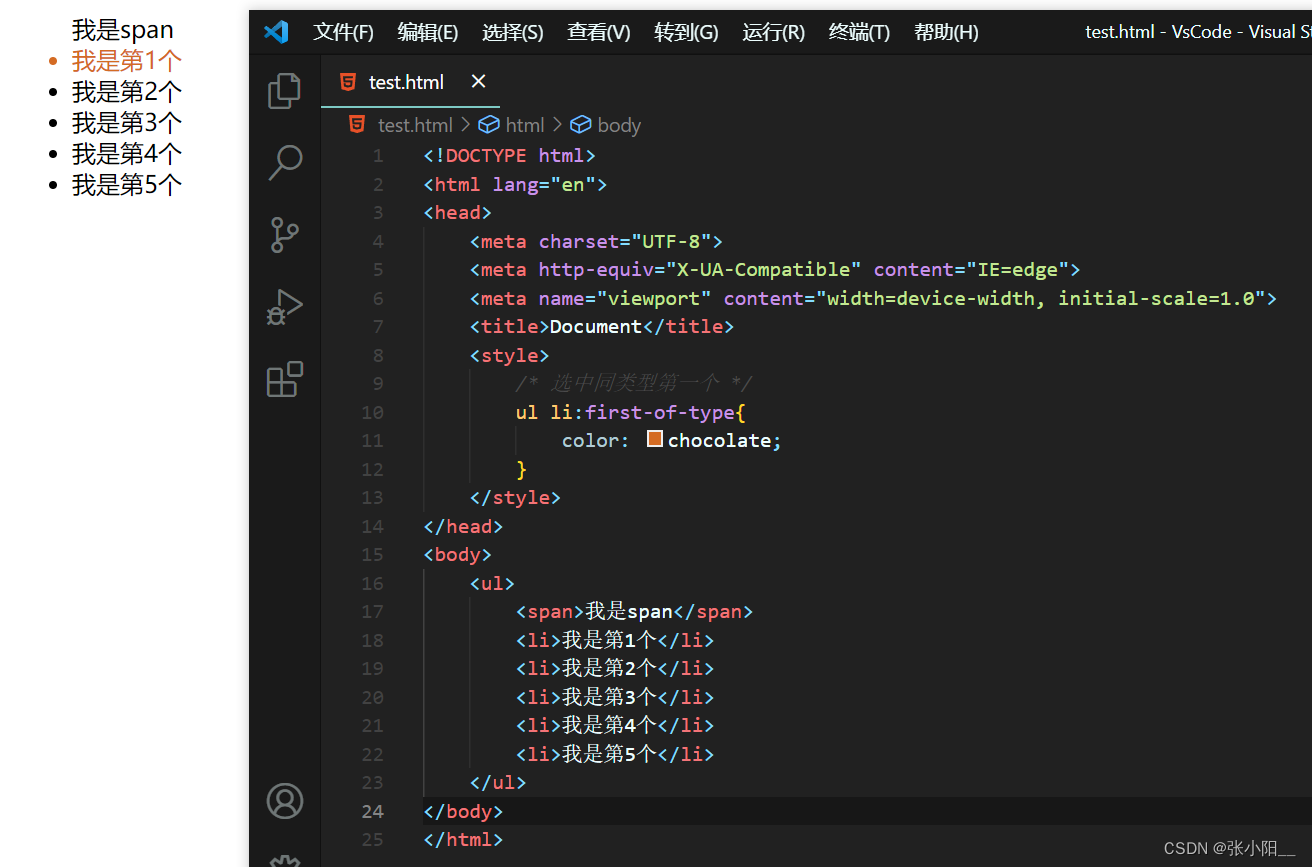Image resolution: width=1312 pixels, height=867 pixels.
Task: Click the <!DOCTYPE html> code line
Action: click(x=509, y=155)
